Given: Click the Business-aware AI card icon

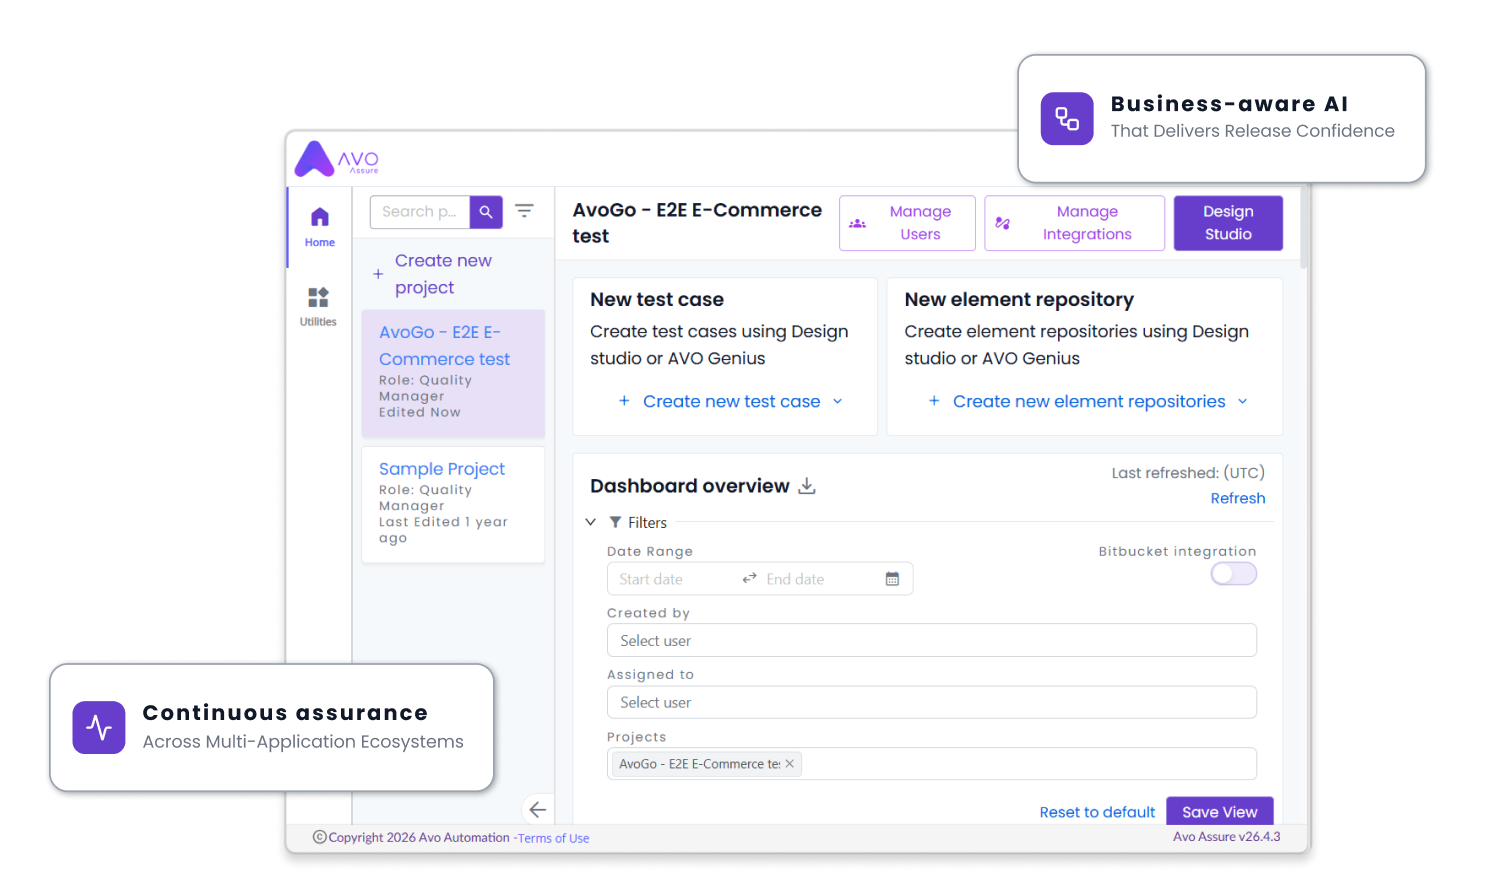Looking at the screenshot, I should (1067, 119).
